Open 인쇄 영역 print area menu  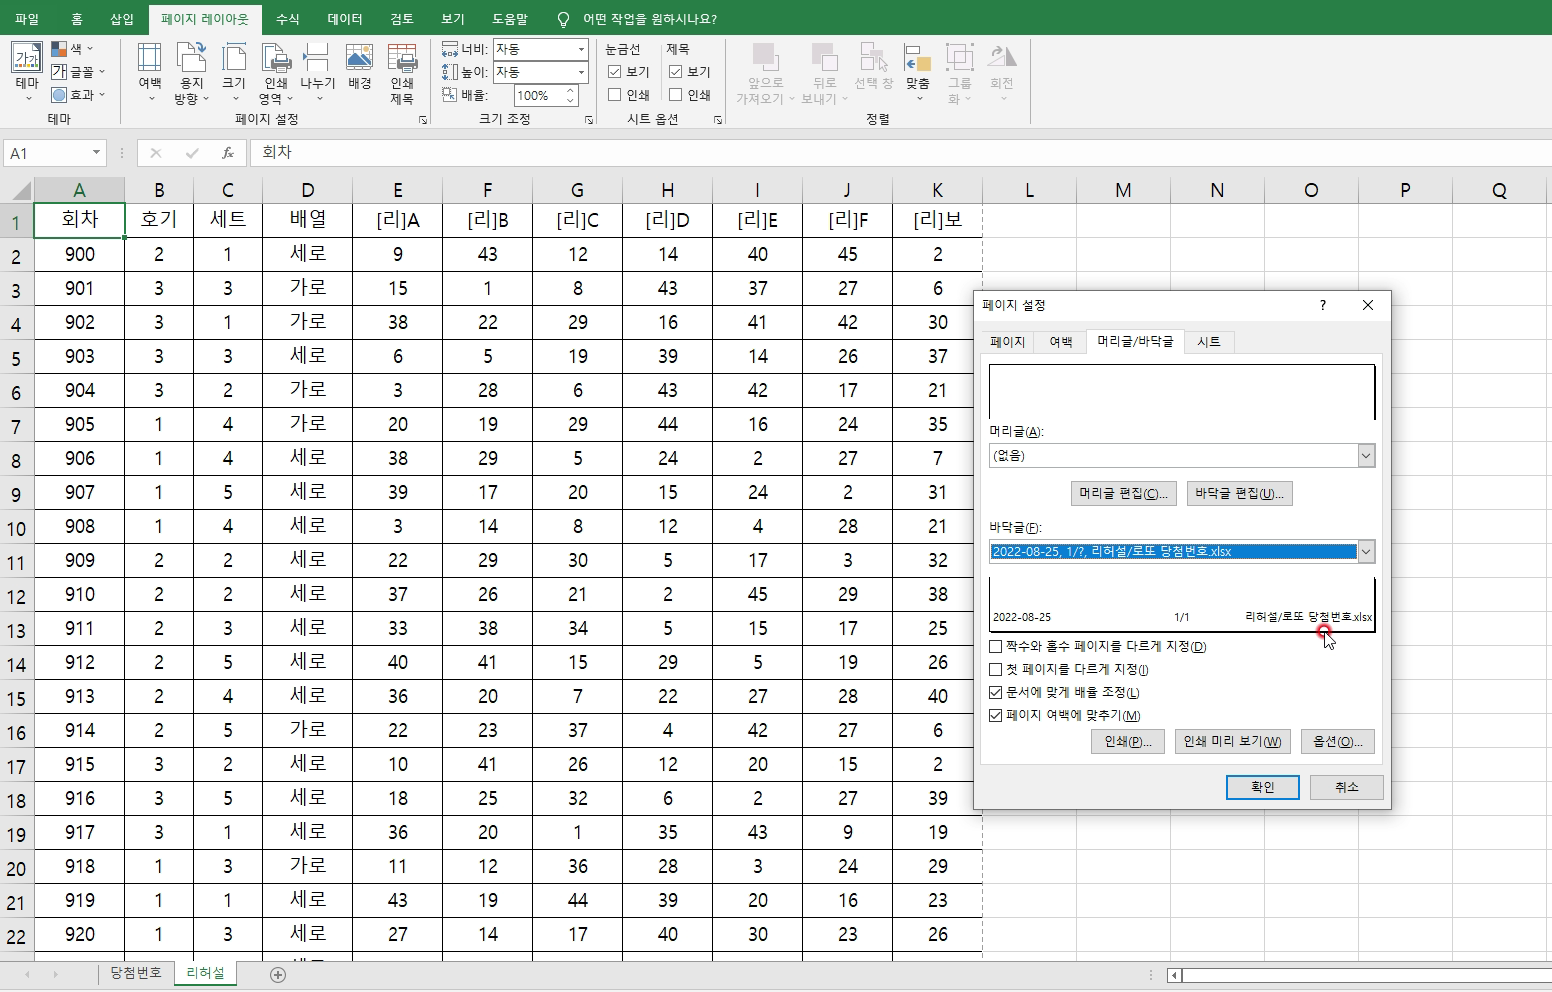point(275,72)
